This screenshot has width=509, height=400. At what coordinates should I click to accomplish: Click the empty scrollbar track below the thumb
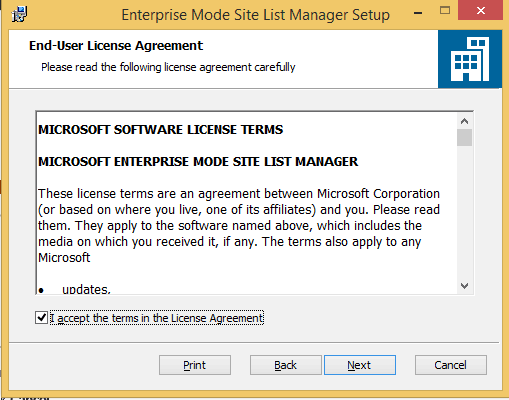(464, 212)
